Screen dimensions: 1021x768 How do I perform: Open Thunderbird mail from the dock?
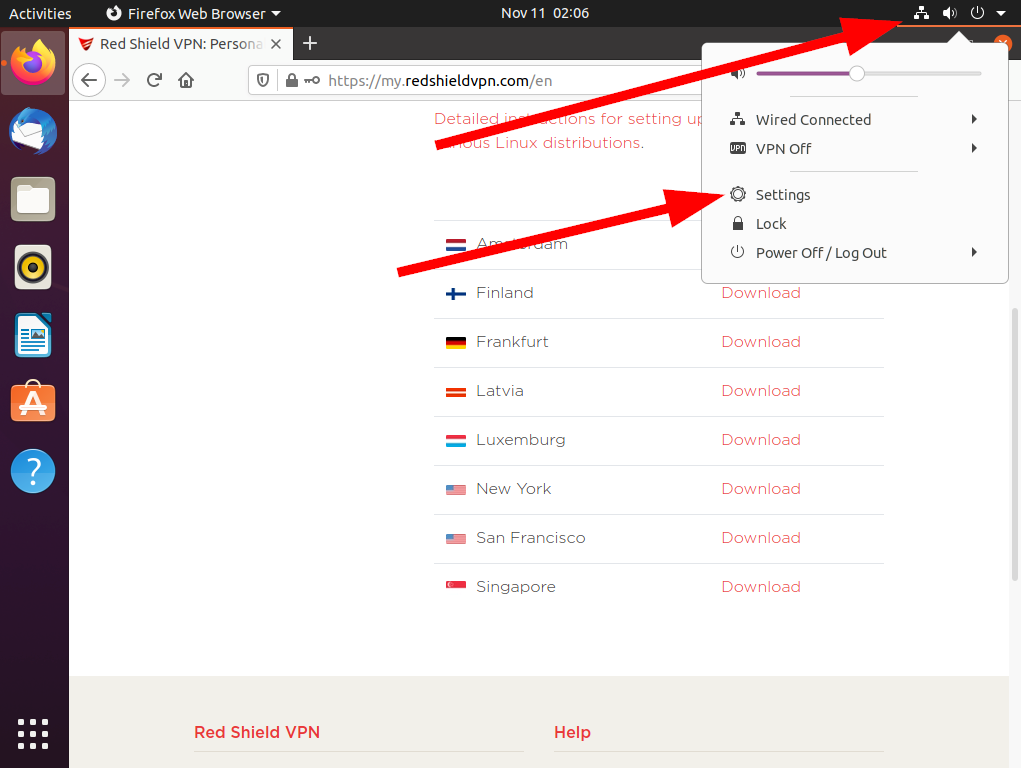click(x=33, y=131)
